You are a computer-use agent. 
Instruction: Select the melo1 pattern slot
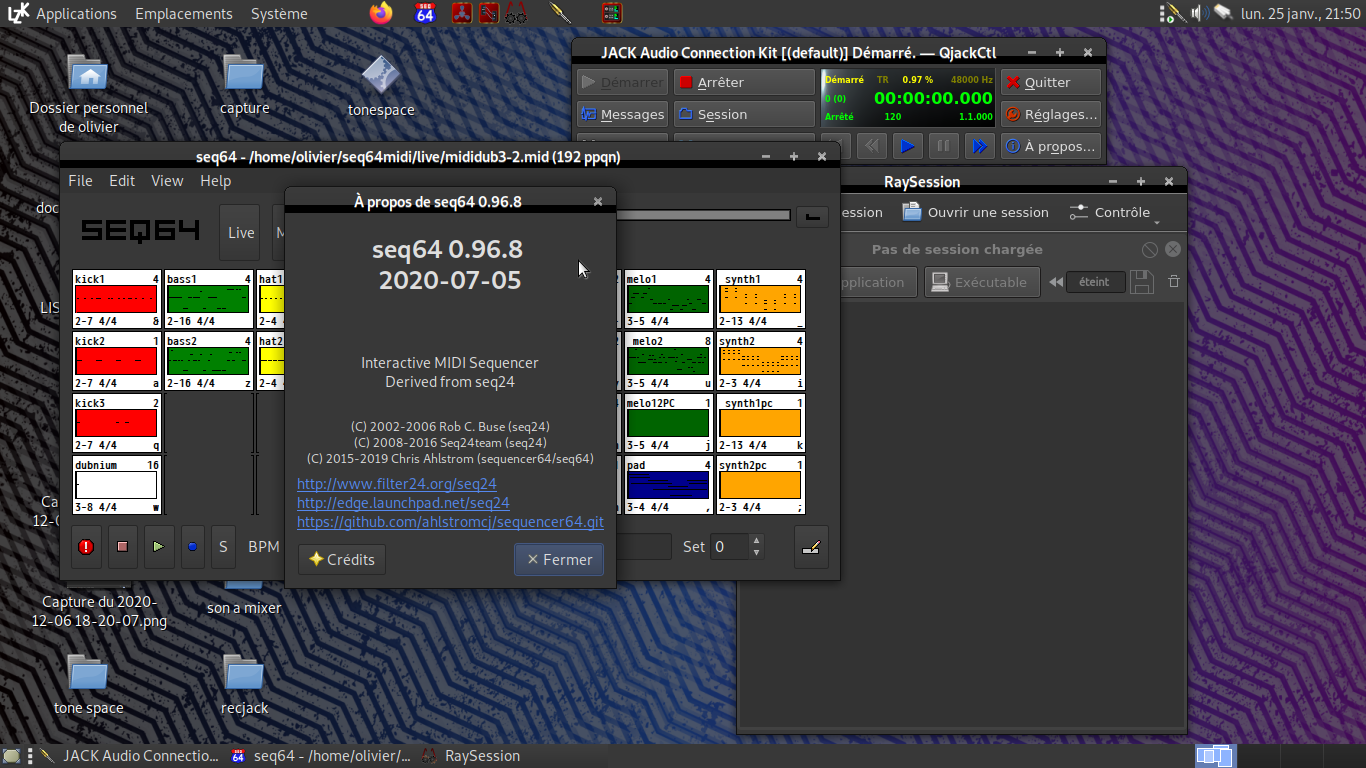pyautogui.click(x=669, y=299)
